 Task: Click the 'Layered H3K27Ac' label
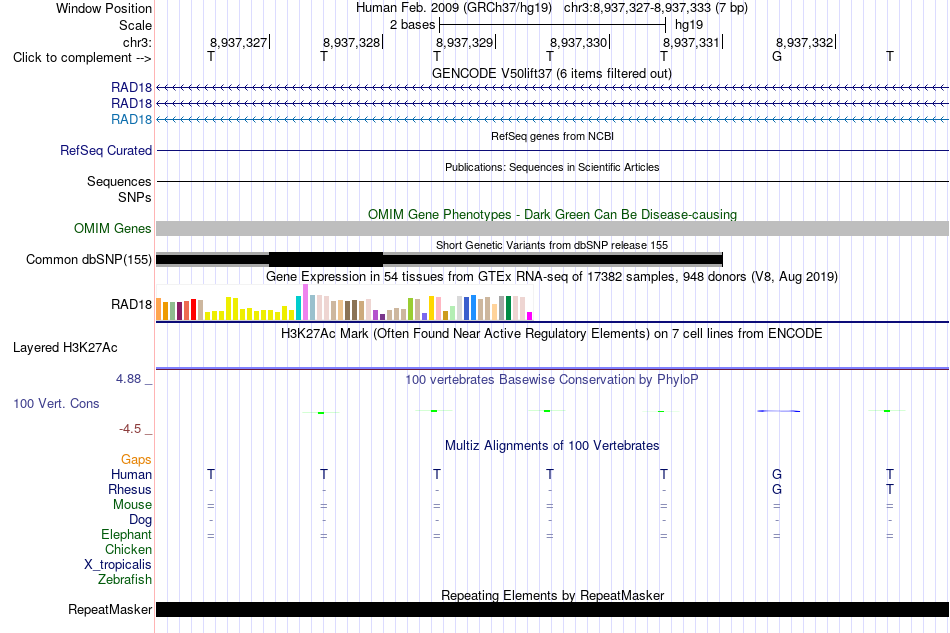coord(65,348)
